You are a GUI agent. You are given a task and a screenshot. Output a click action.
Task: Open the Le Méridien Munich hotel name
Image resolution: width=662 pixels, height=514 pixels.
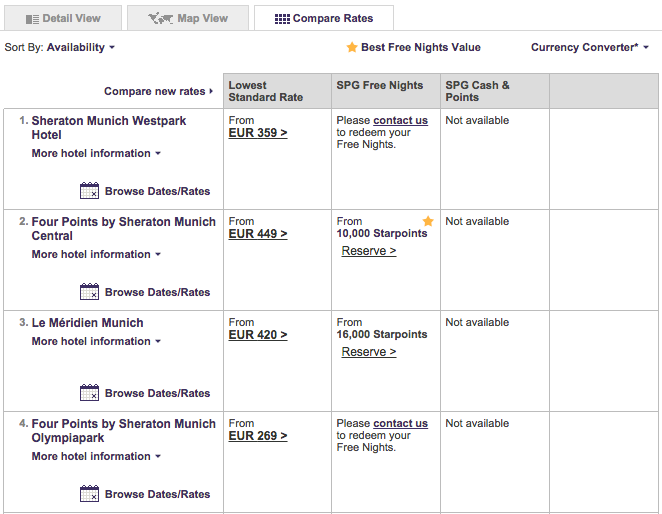point(87,323)
